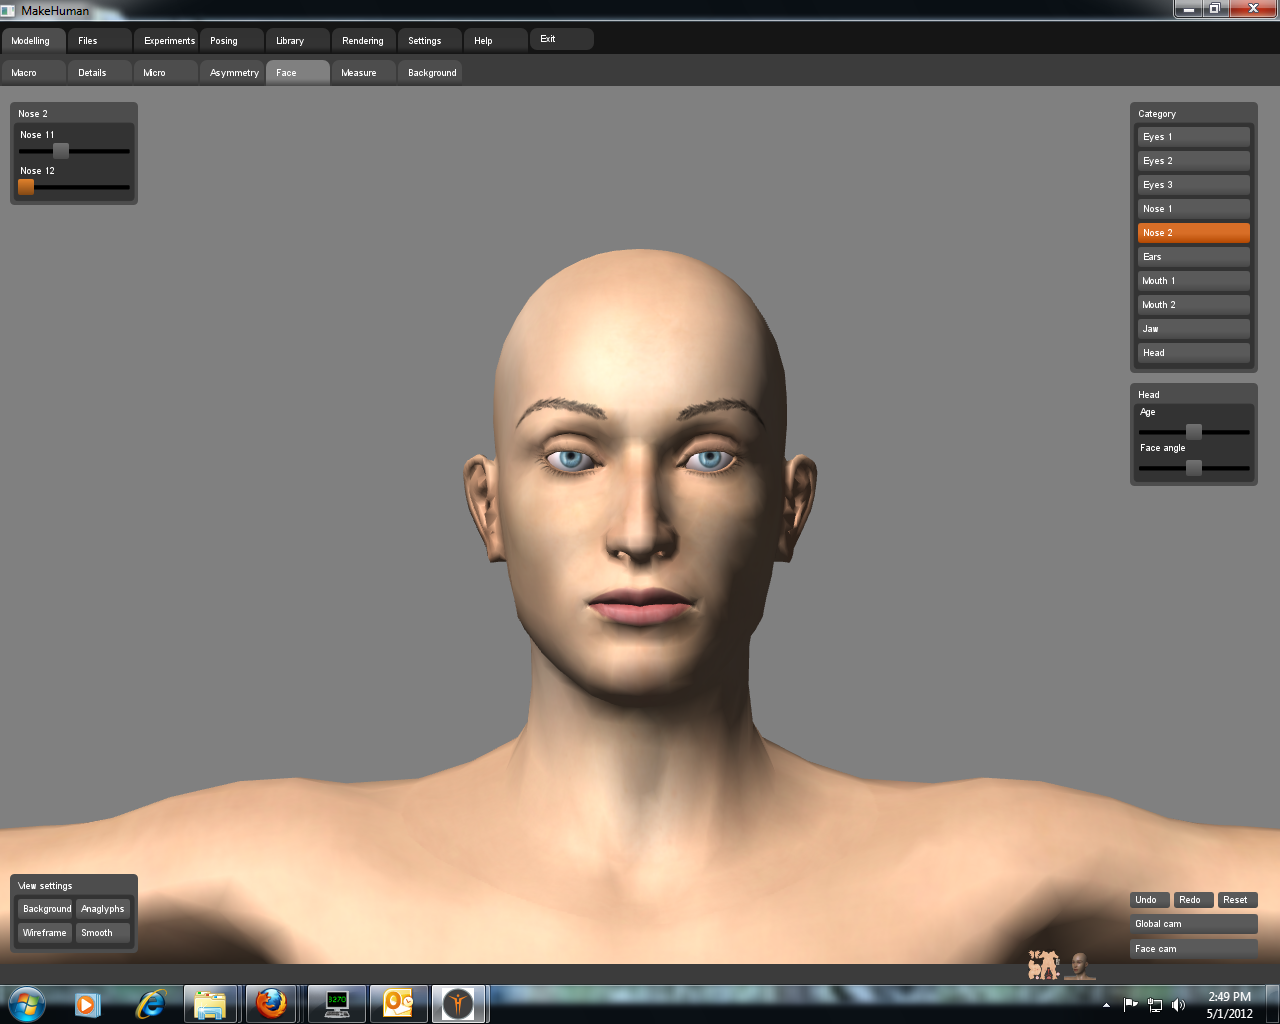Open the Background sub-tab

coord(430,73)
